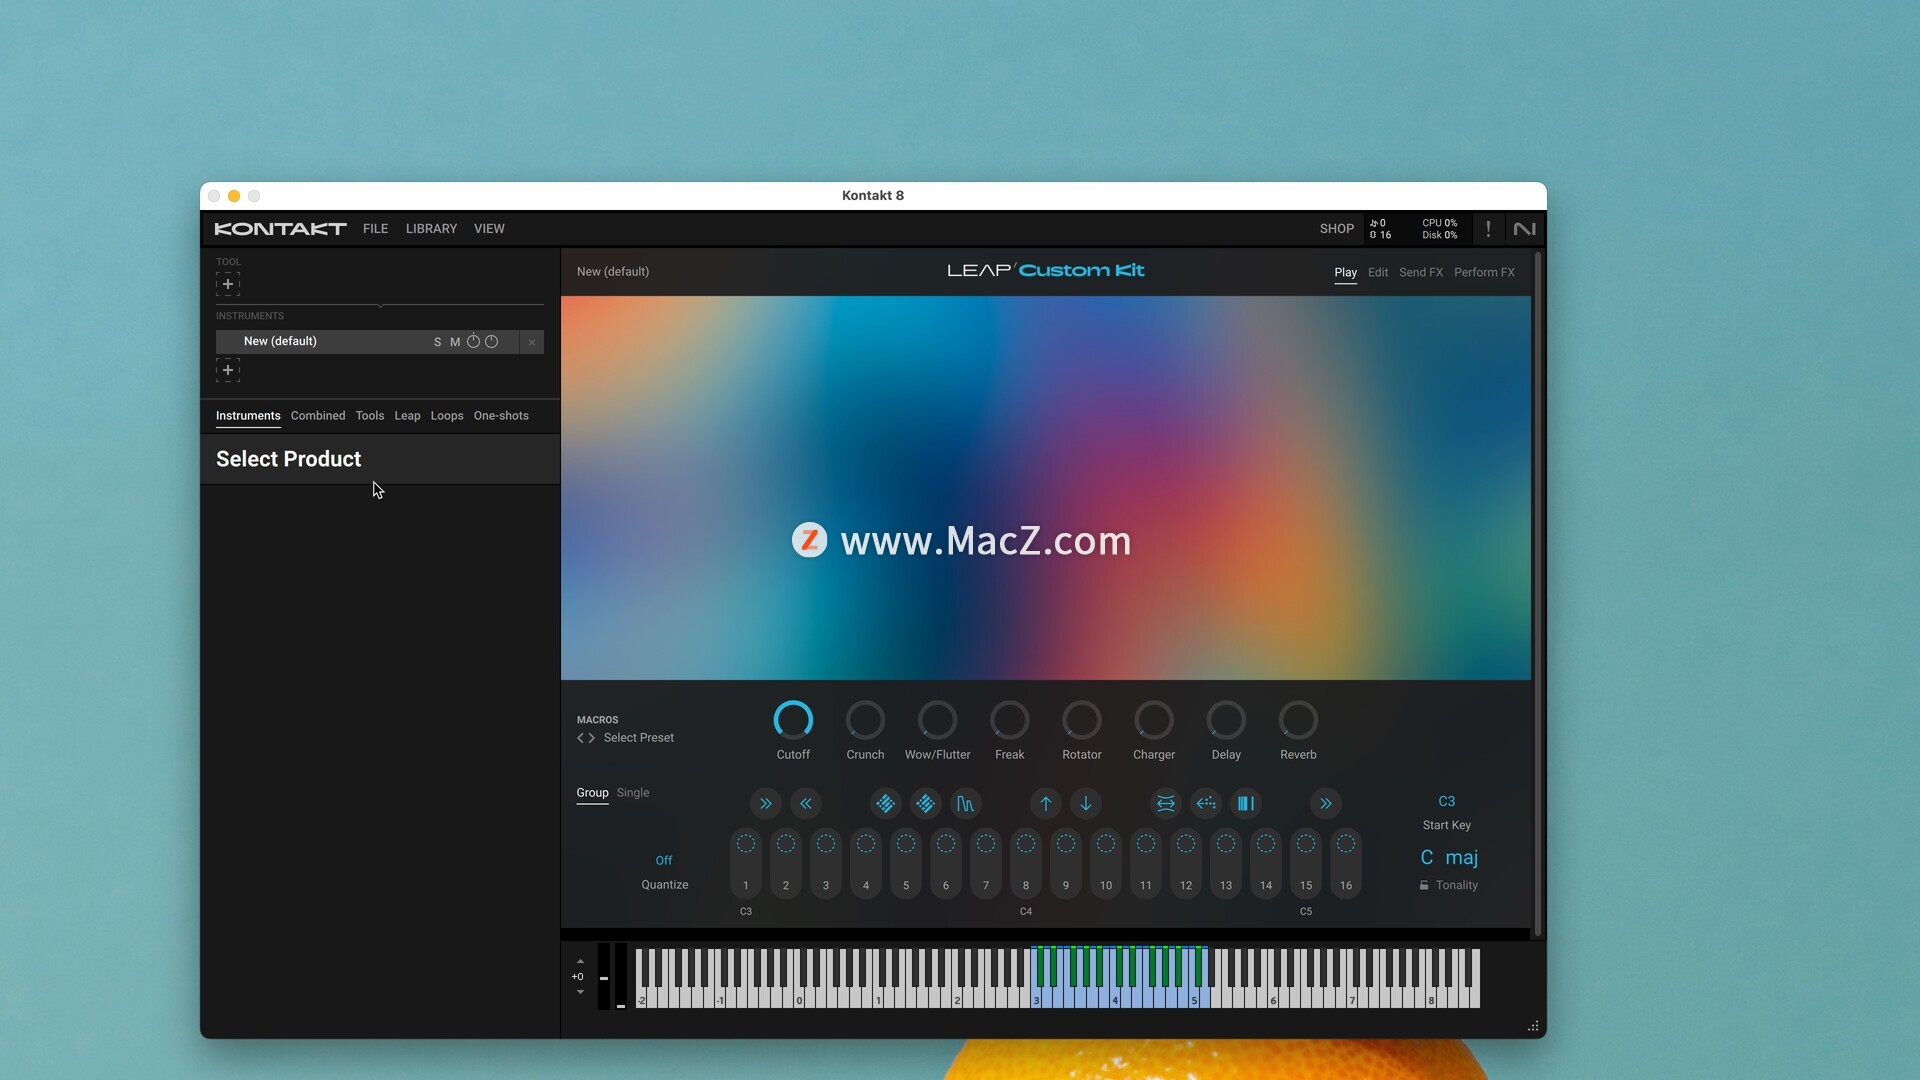Click the Reverb macro knob
The width and height of the screenshot is (1920, 1080).
click(1298, 720)
